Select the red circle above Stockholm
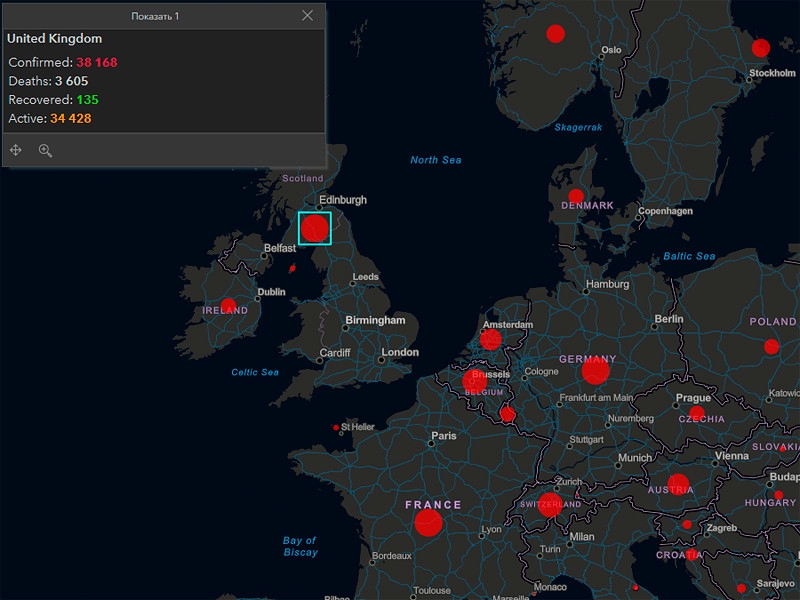The width and height of the screenshot is (800, 600). pos(761,48)
